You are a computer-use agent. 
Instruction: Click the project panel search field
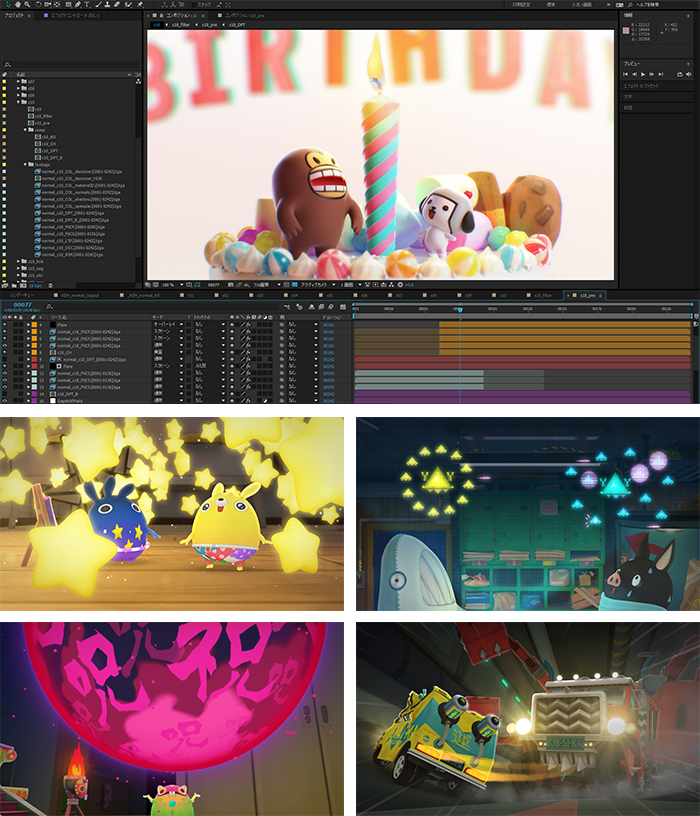coord(70,66)
